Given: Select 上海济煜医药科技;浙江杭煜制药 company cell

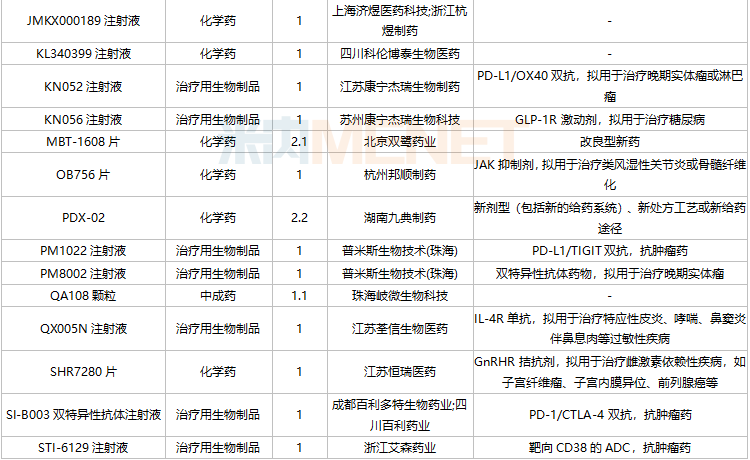Looking at the screenshot, I should 400,21.
